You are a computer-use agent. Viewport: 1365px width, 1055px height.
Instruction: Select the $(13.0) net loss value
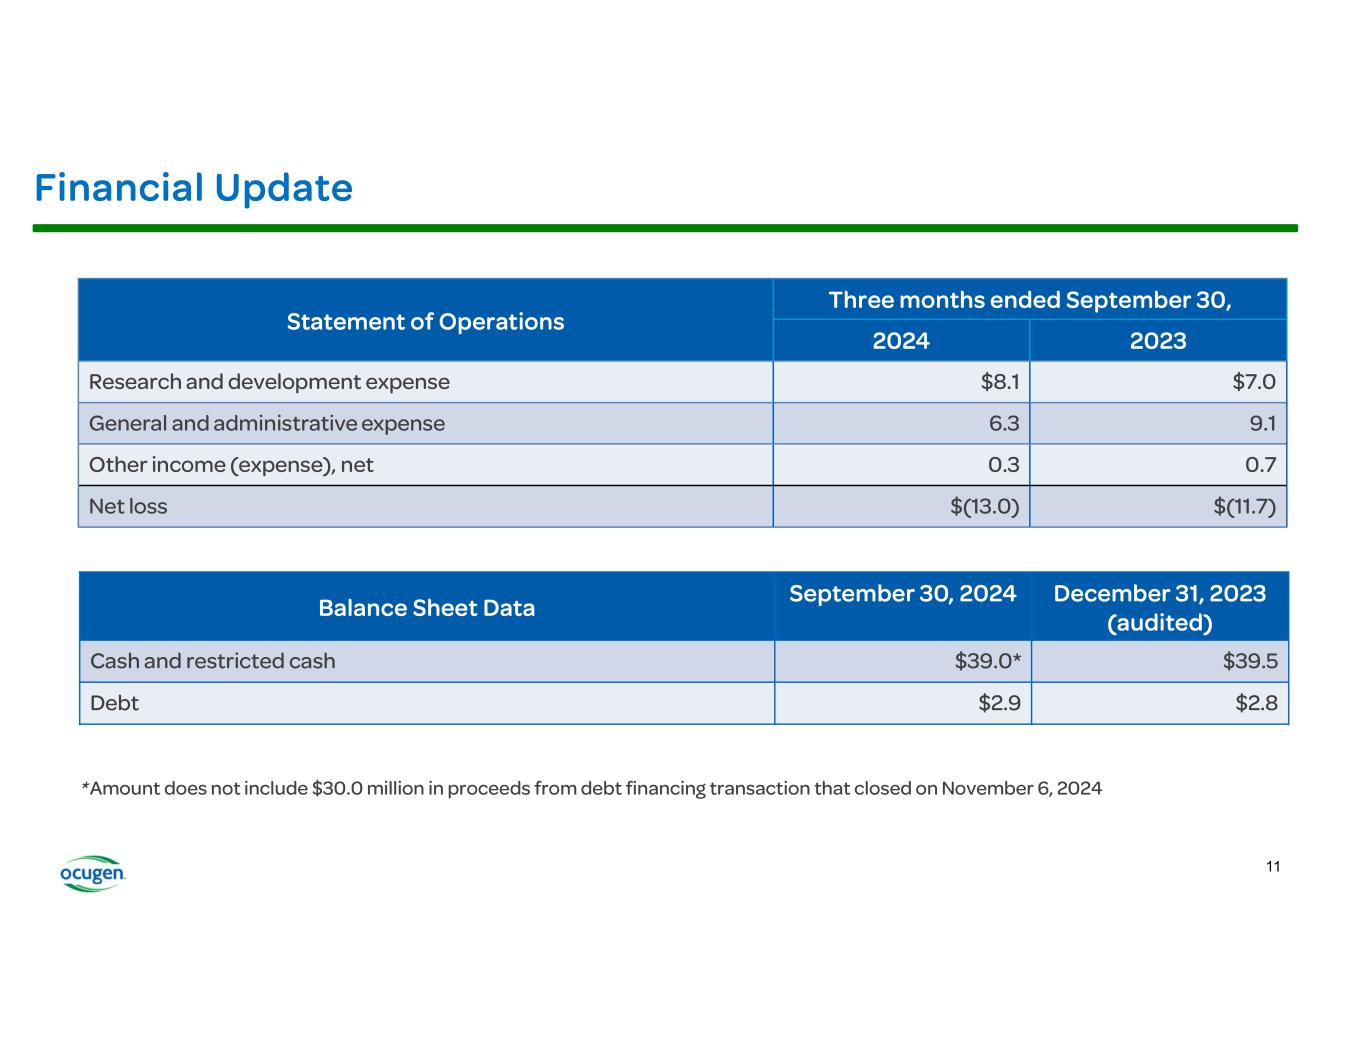point(984,506)
